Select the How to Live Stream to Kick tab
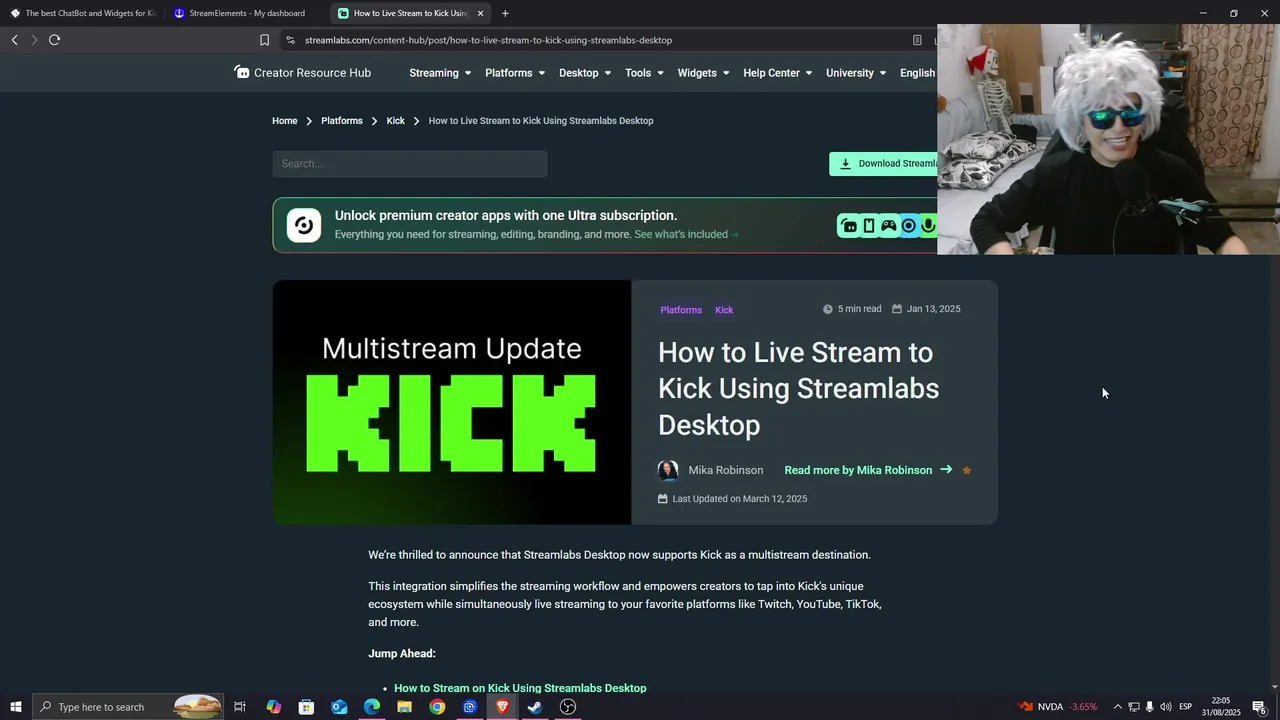The image size is (1280, 720). [x=410, y=13]
